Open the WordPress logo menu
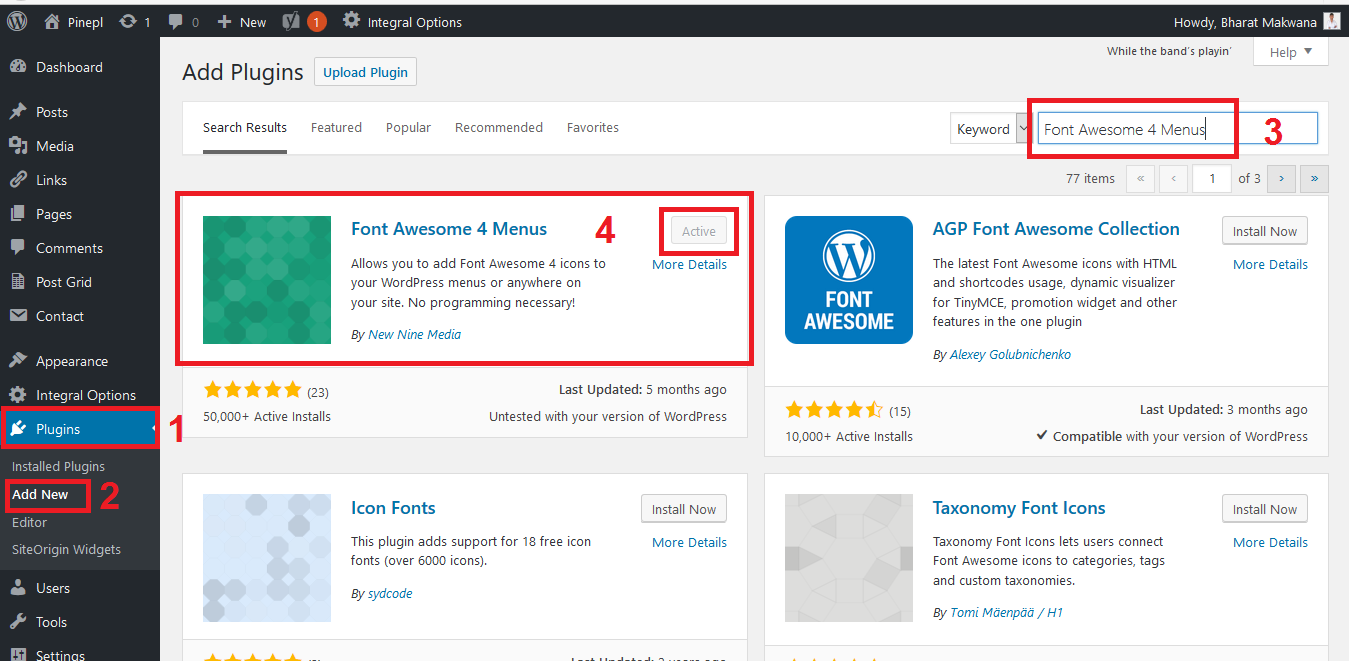This screenshot has height=661, width=1349. pyautogui.click(x=16, y=20)
